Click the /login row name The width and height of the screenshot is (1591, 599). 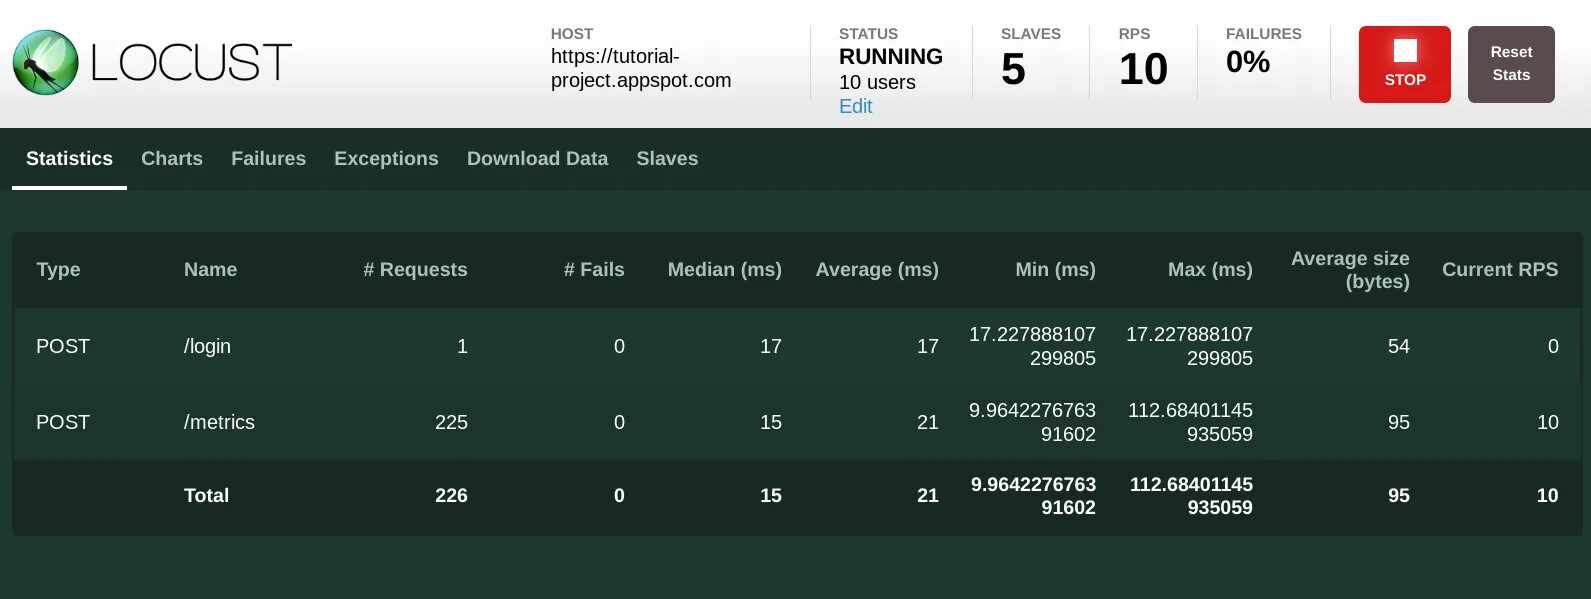207,347
